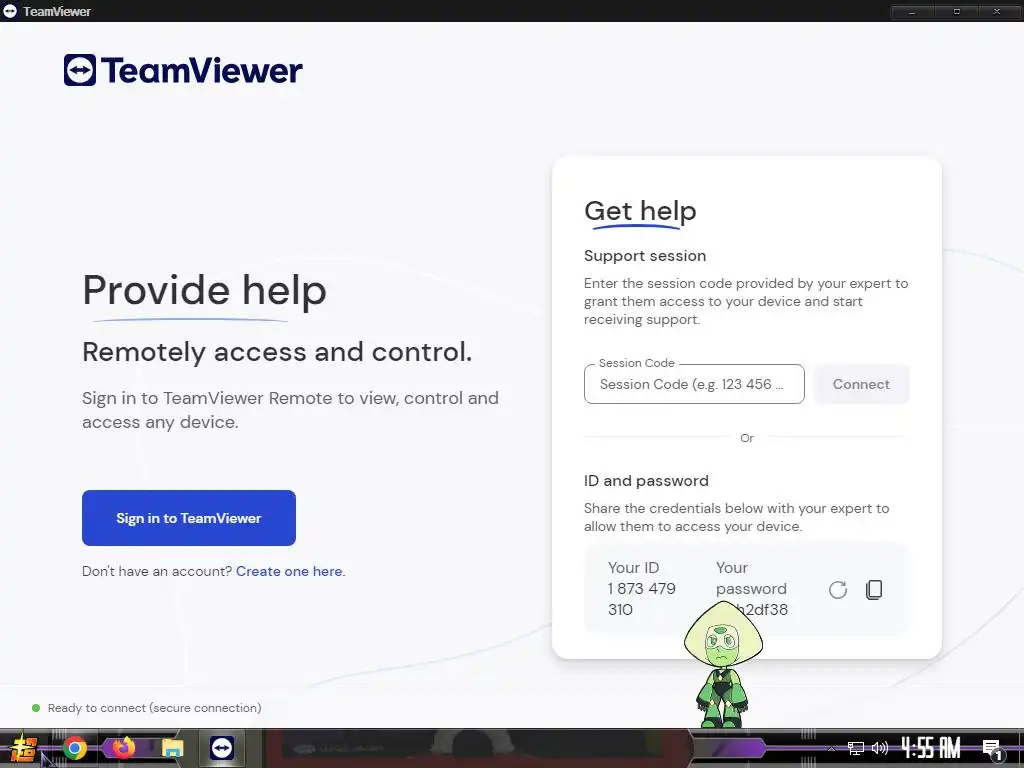Open Firefox from the taskbar
This screenshot has width=1024, height=768.
tap(123, 747)
